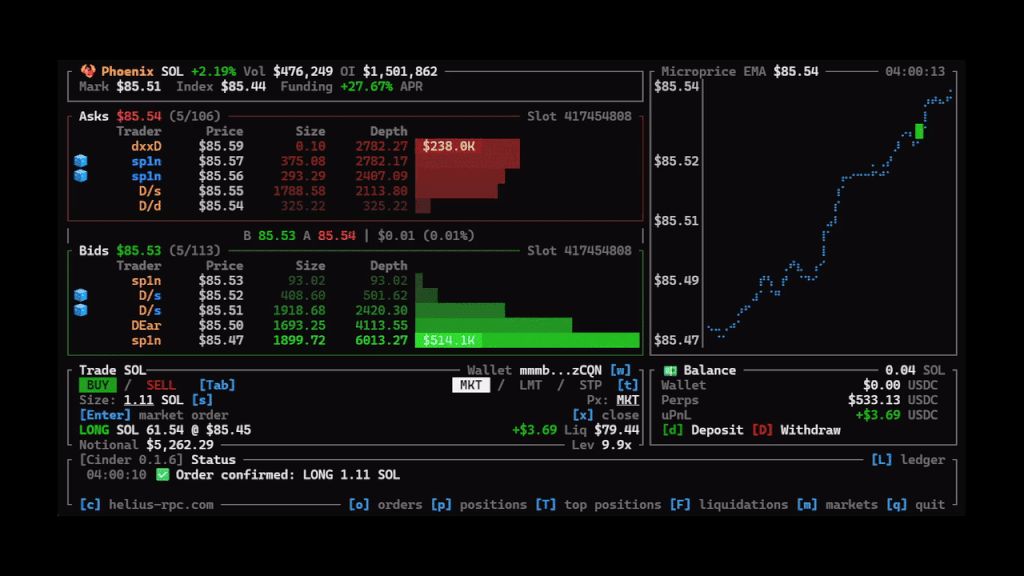
Task: Click Perps balance $533.13
Action: [x=874, y=400]
